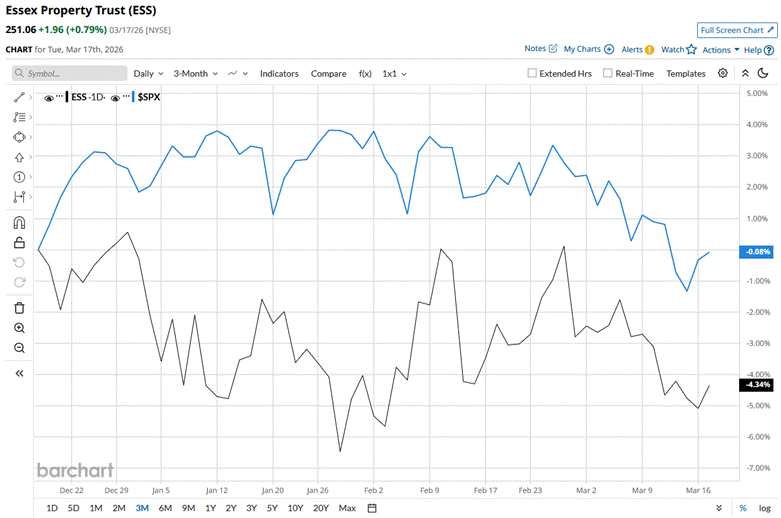Viewport: 781px width, 518px height.
Task: Enable the magnet snap tool
Action: pyautogui.click(x=19, y=222)
